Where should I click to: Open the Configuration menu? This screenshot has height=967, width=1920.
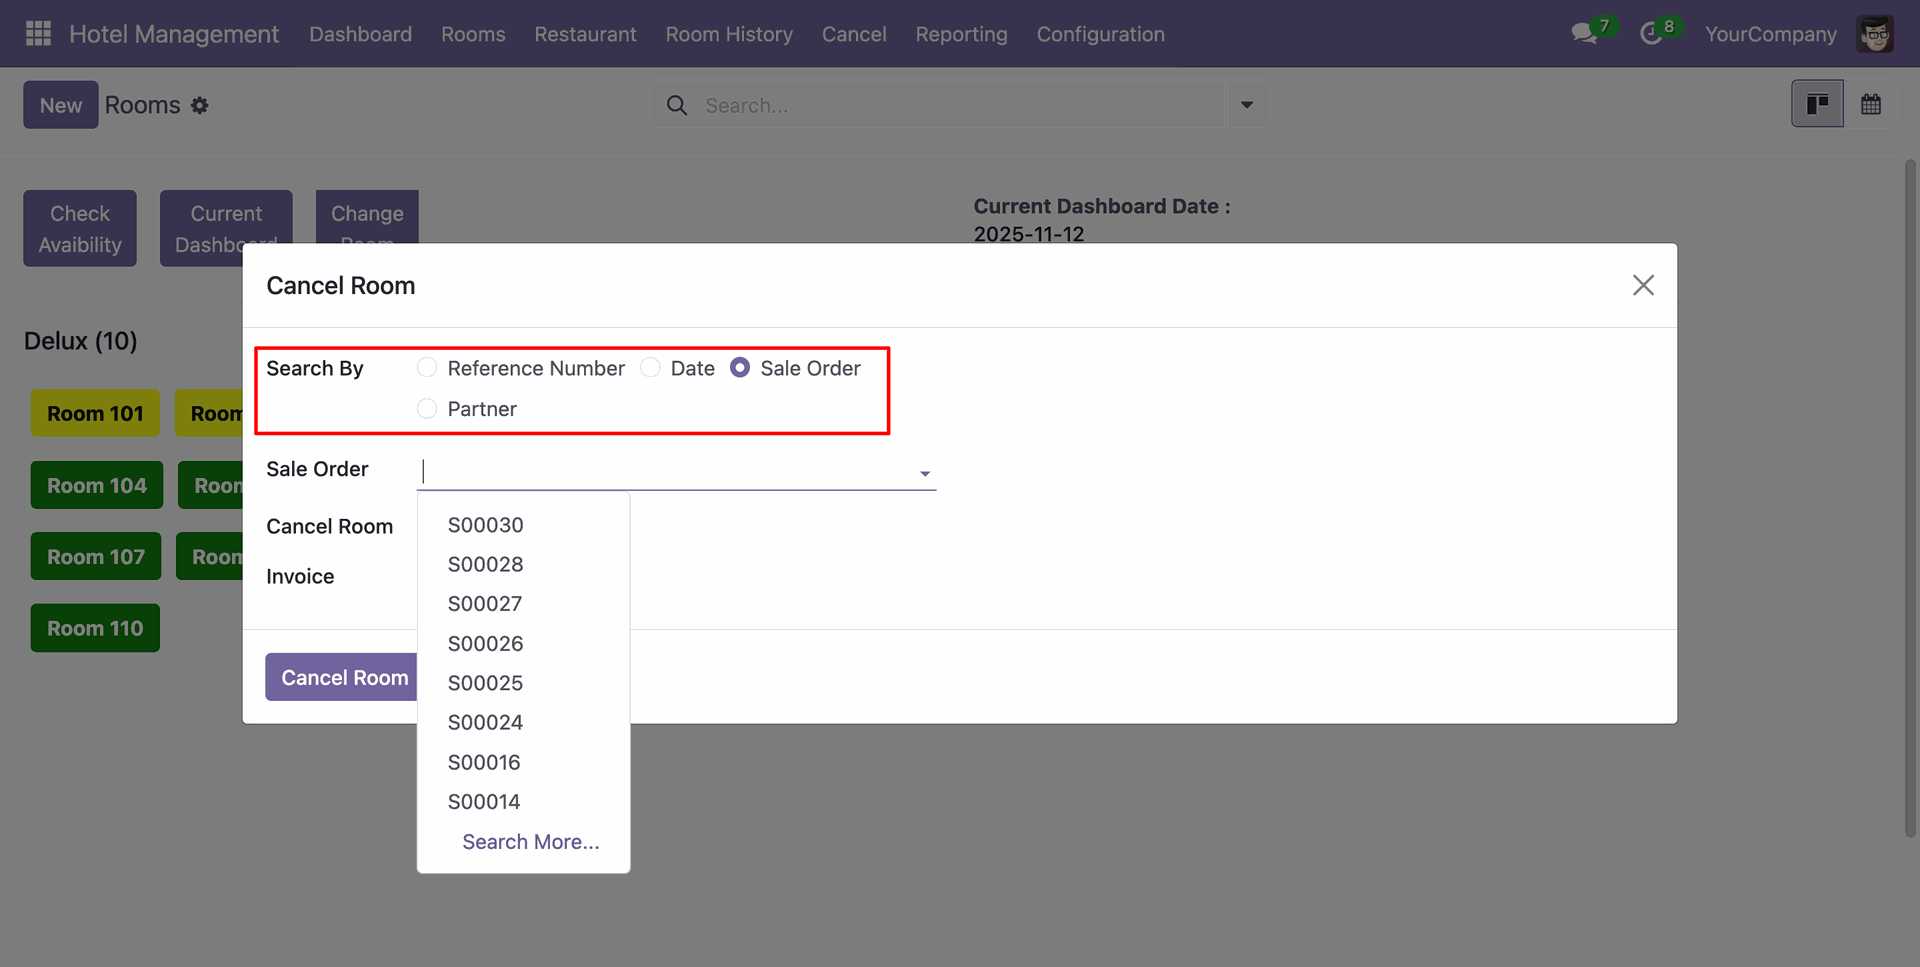(1100, 34)
